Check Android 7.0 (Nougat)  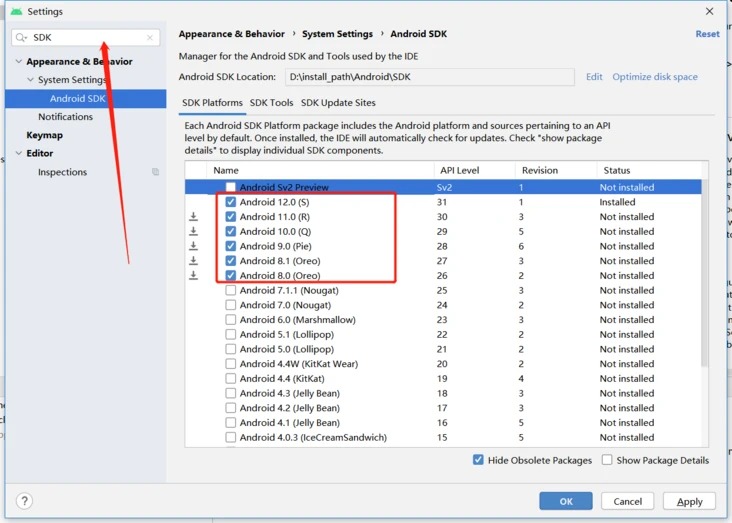point(231,305)
